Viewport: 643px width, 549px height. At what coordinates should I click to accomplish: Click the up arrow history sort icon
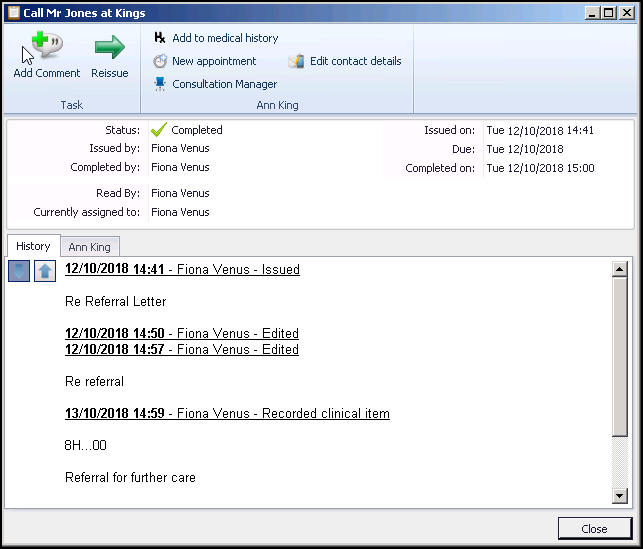45,271
